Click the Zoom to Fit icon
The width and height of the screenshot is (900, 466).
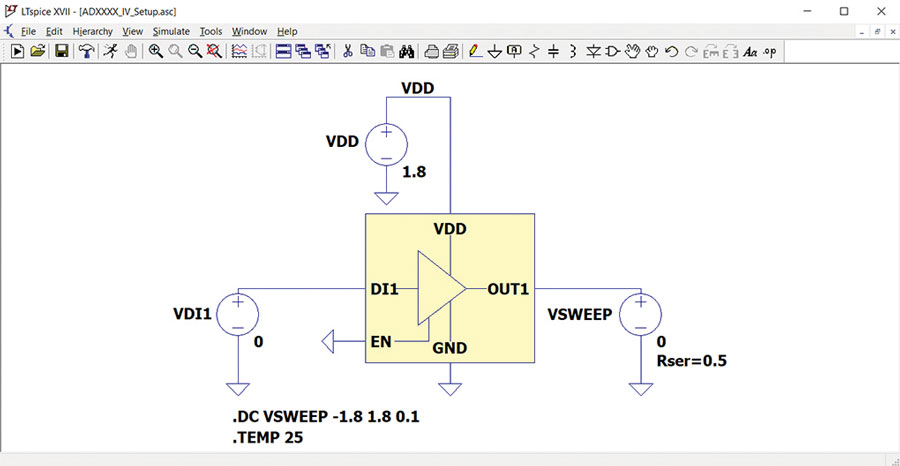pos(214,52)
